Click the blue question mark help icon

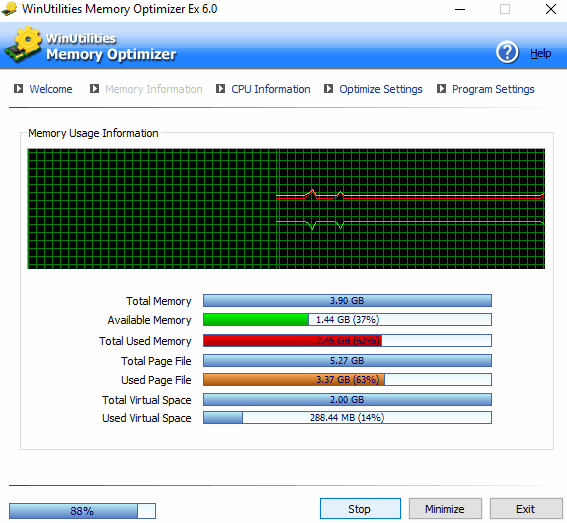click(507, 52)
